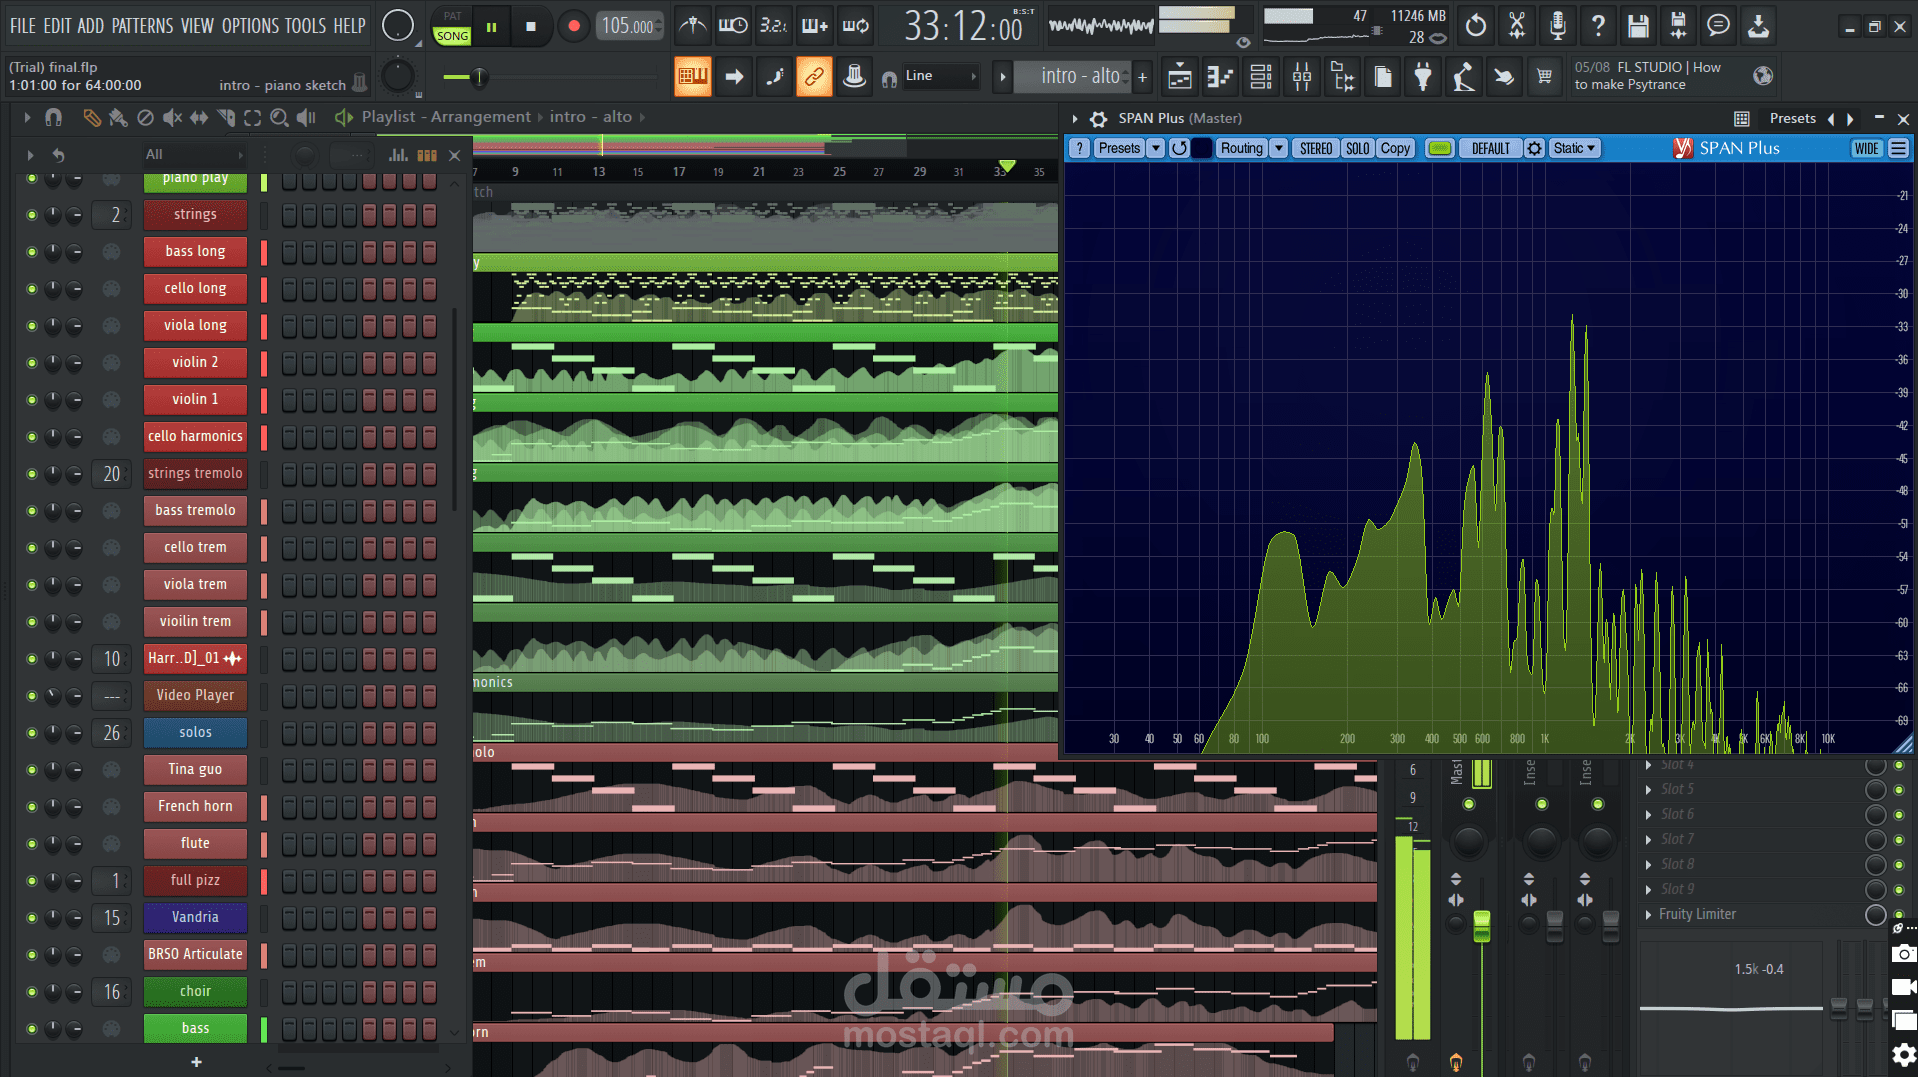
Task: Click the graph editor bars icon in Channel Rack
Action: coord(398,155)
